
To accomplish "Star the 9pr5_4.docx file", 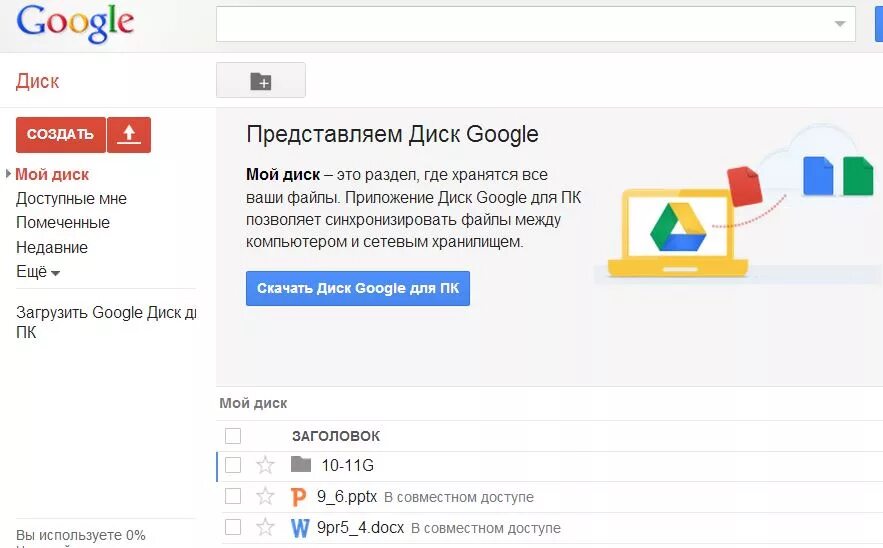I will pyautogui.click(x=265, y=527).
